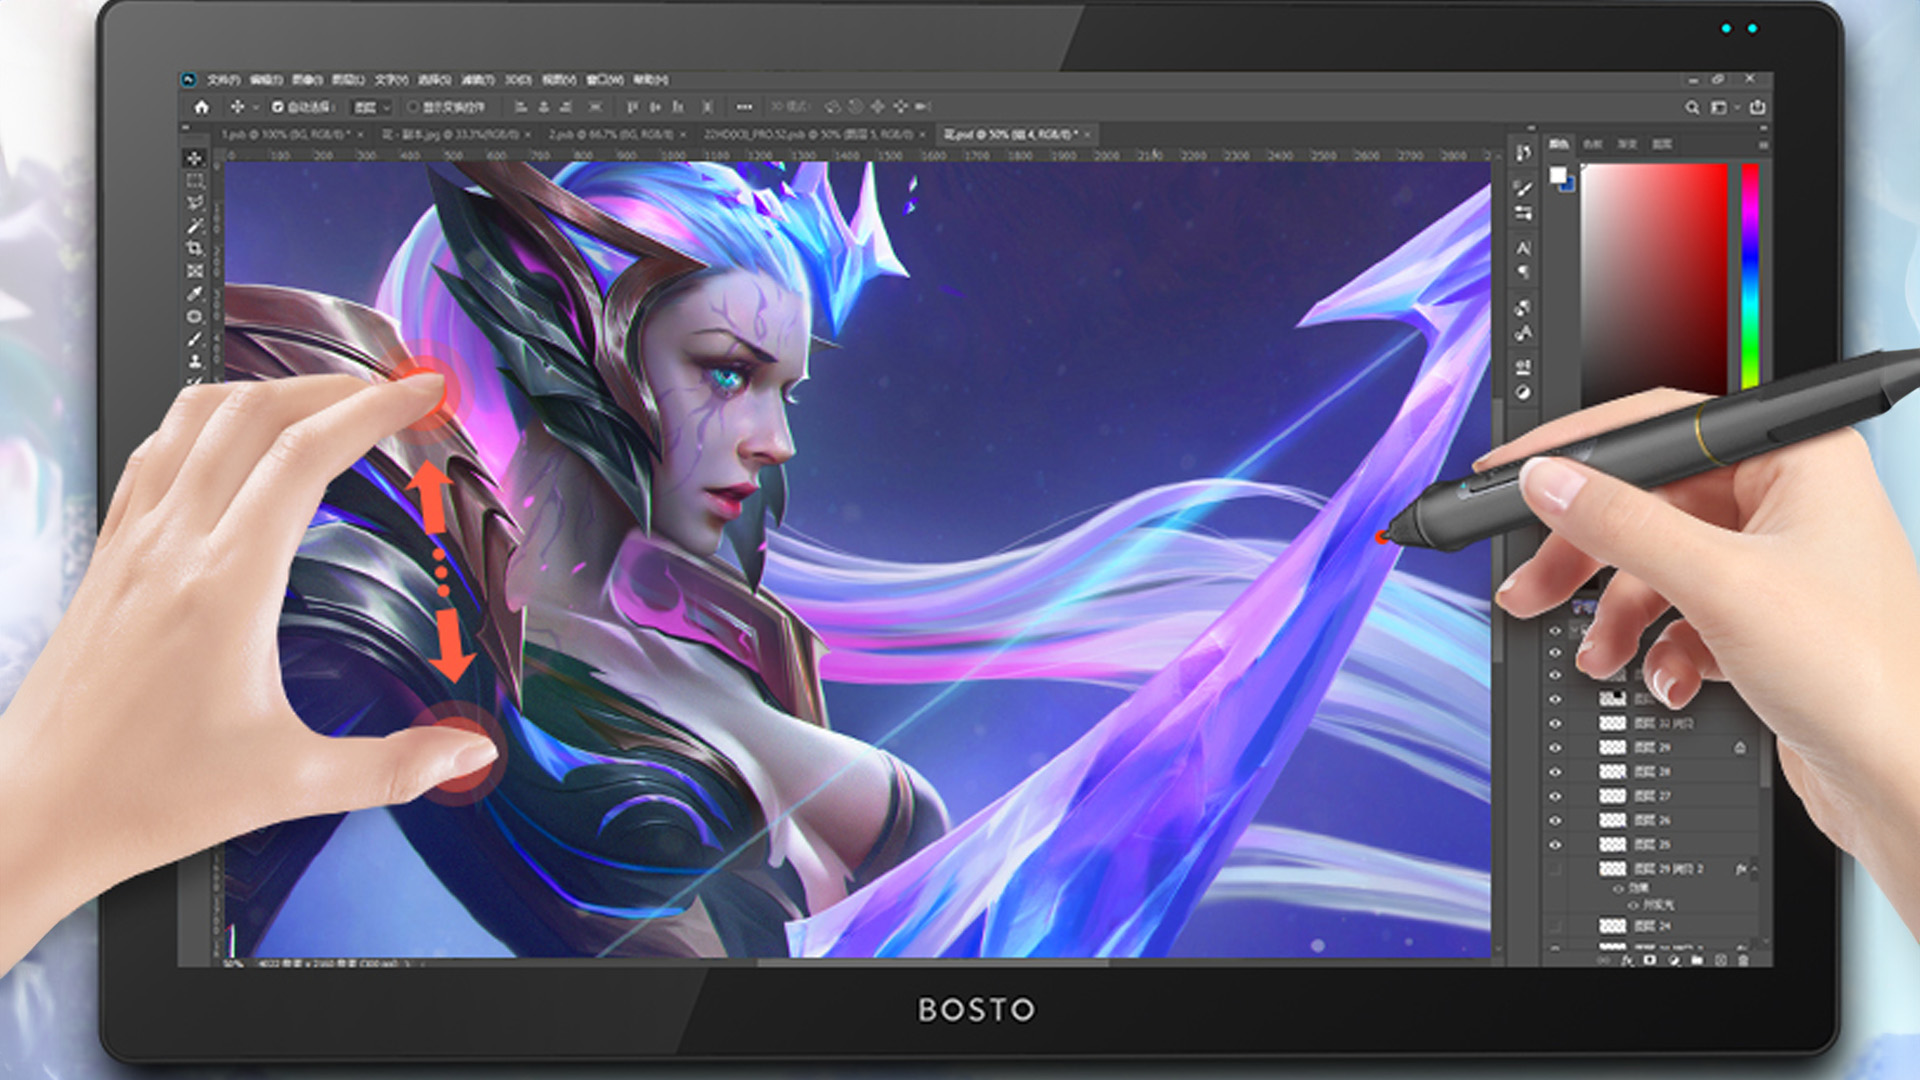Screen dimensions: 1920x1080
Task: Hide layer 27 using its eye icon
Action: pos(1555,796)
